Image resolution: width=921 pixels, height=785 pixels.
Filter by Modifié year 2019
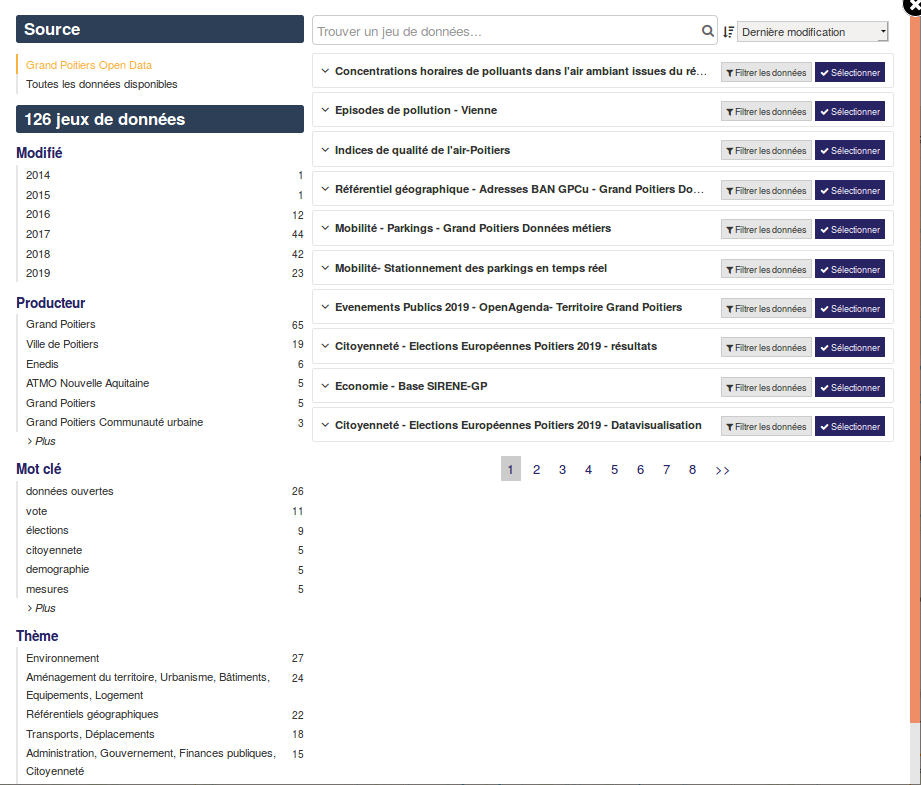pyautogui.click(x=164, y=273)
